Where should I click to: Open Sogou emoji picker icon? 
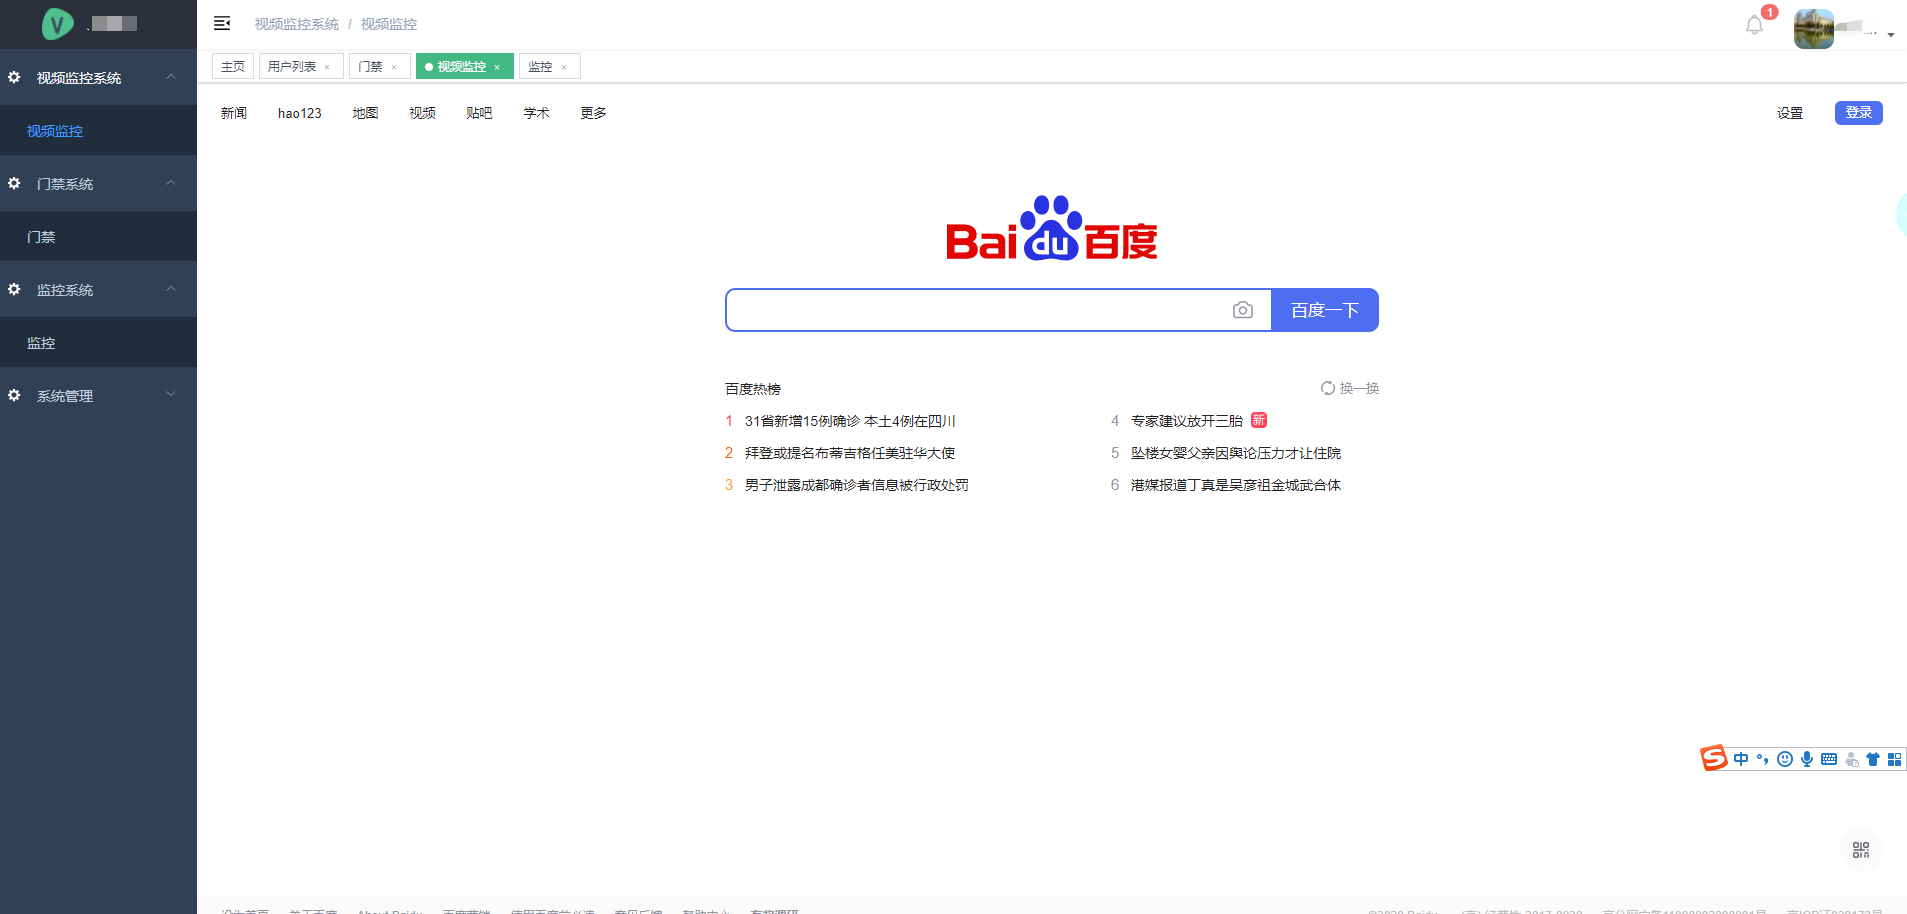coord(1784,758)
